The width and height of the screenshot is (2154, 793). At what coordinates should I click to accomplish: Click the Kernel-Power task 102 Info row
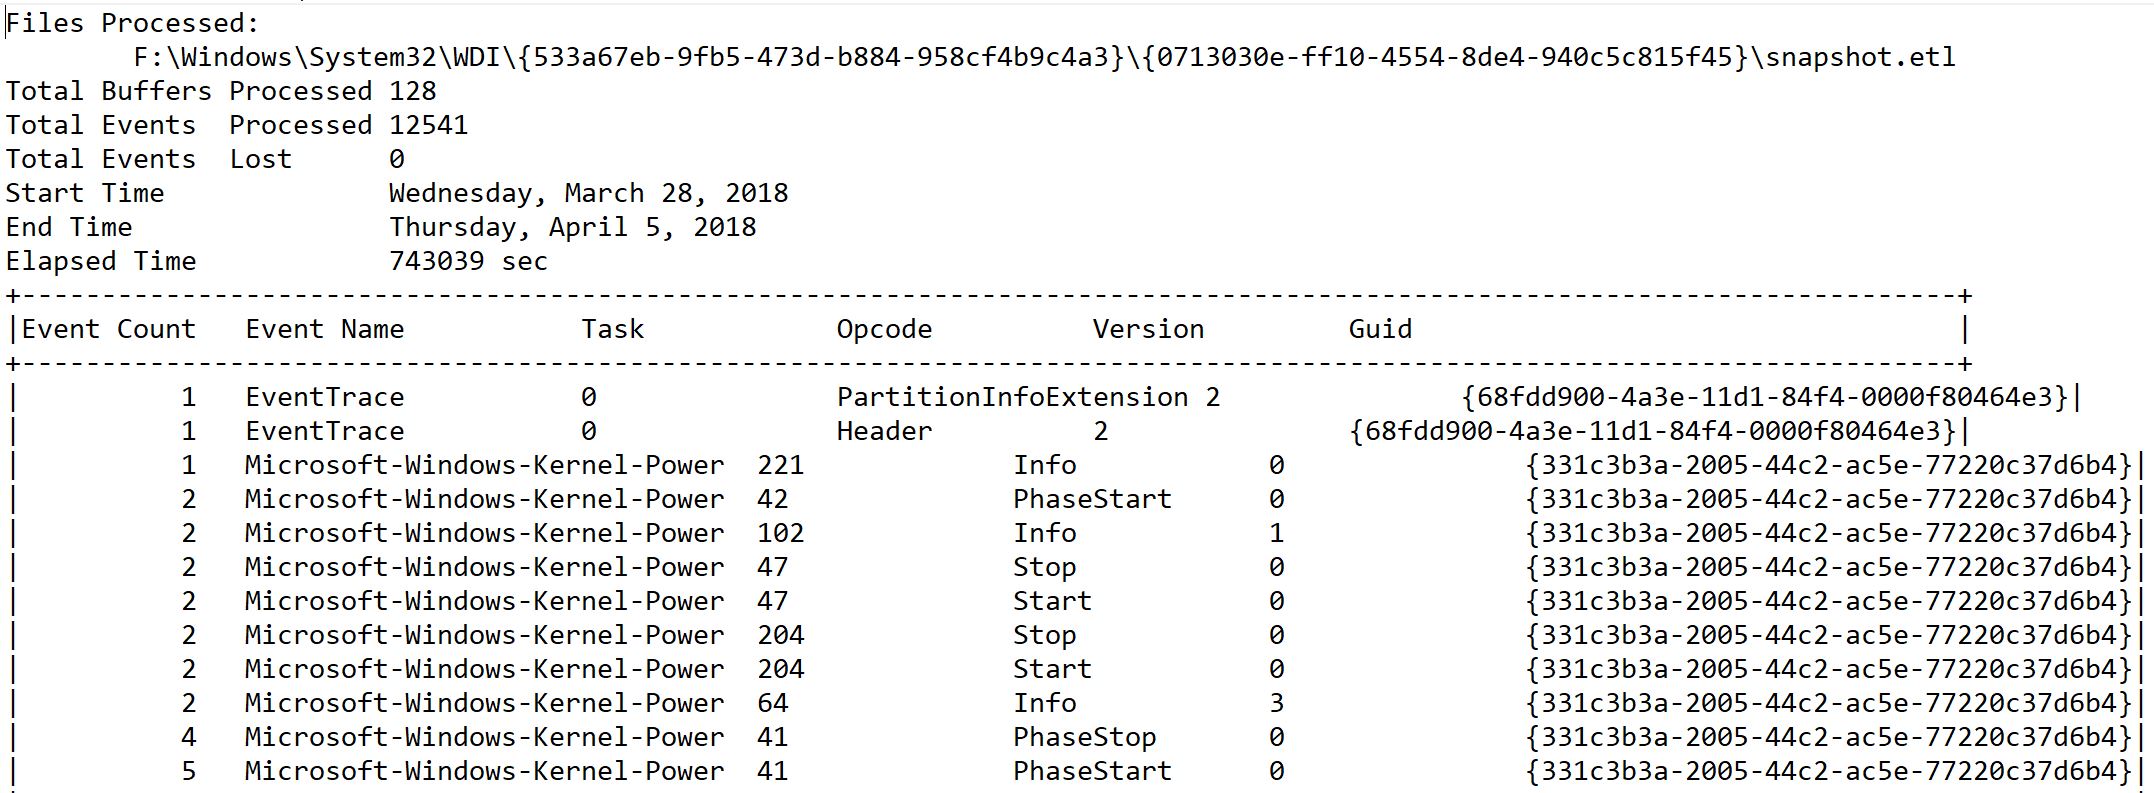pos(1076,533)
